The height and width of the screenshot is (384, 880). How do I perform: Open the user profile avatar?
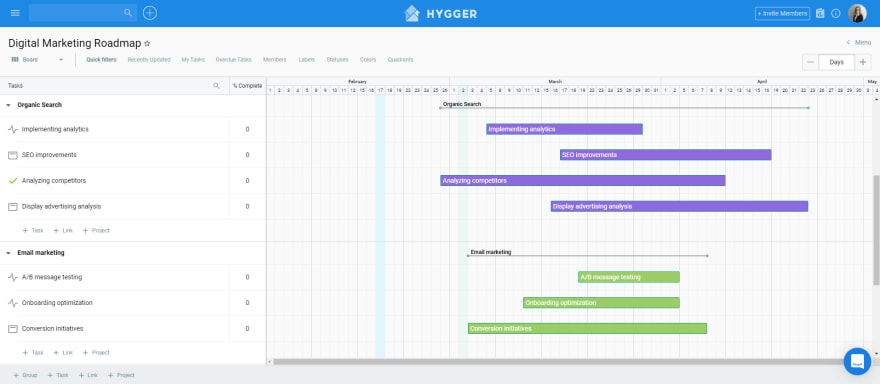coord(857,13)
